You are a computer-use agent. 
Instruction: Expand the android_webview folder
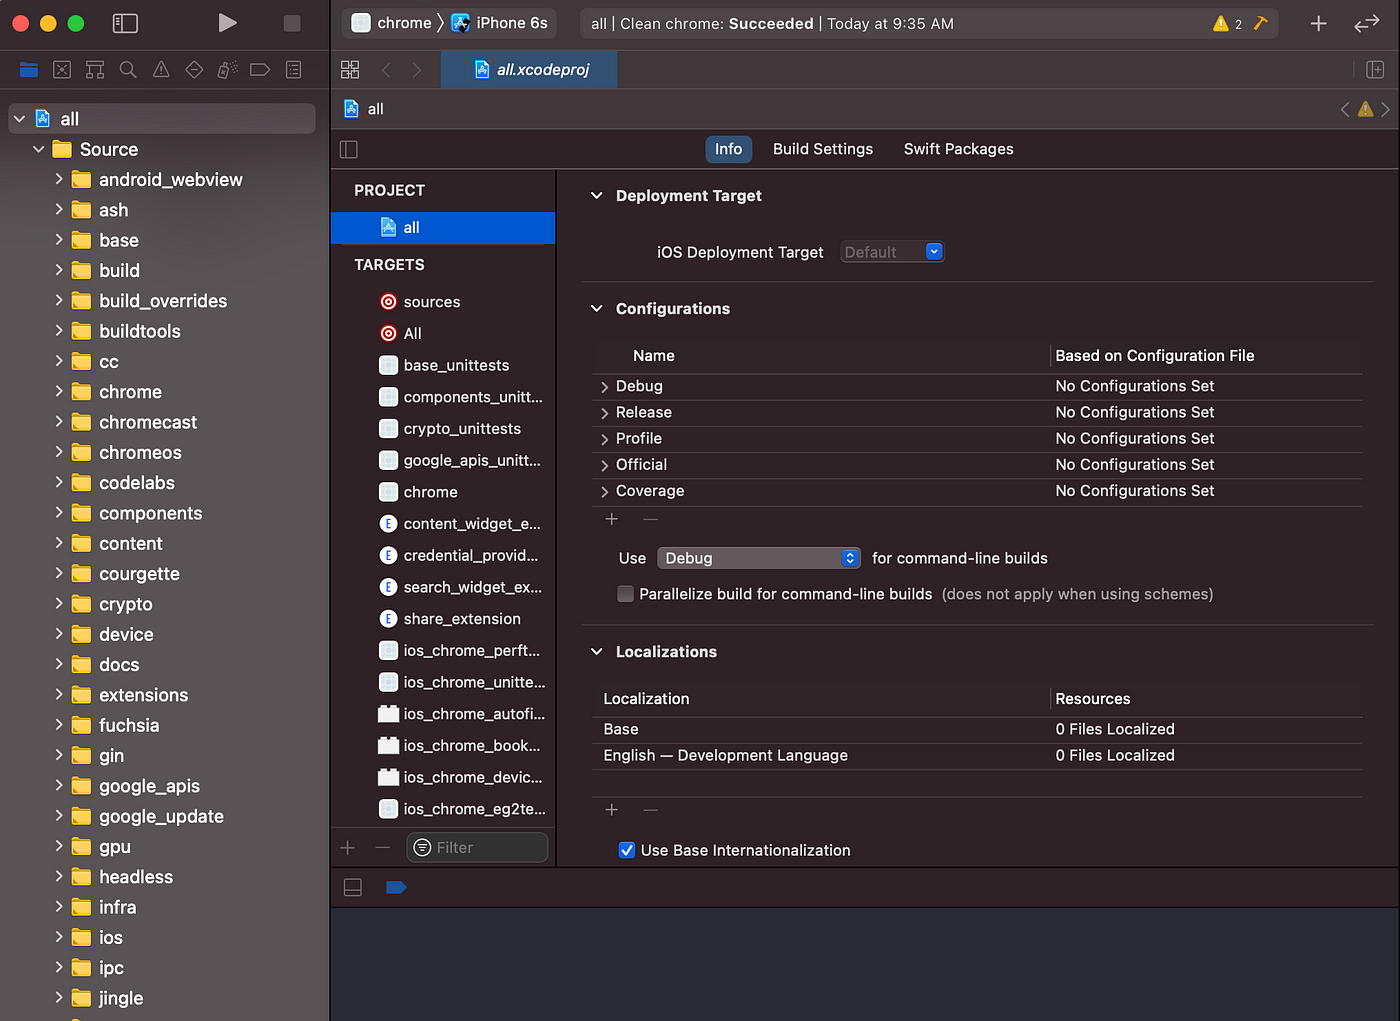point(59,179)
